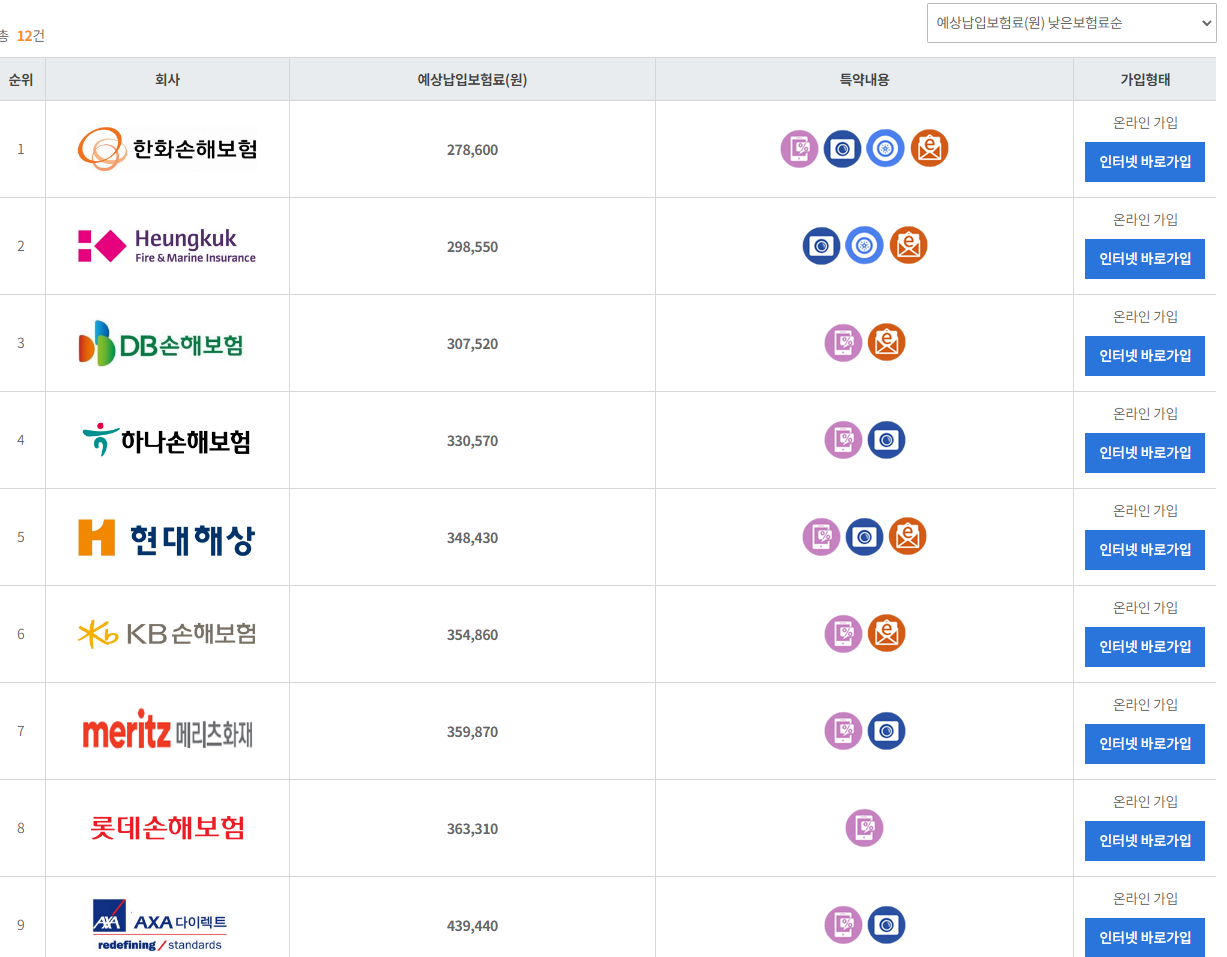Click 인터넷 바로가입 for DB손해보험
The height and width of the screenshot is (957, 1227).
point(1145,356)
